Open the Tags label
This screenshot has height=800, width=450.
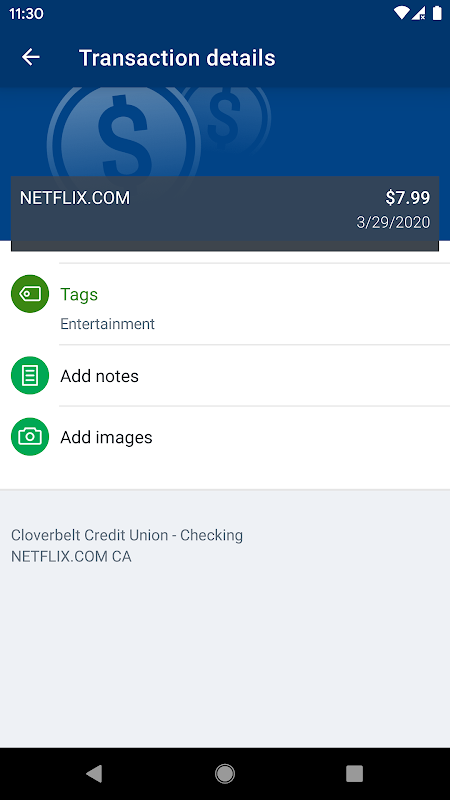[x=79, y=294]
